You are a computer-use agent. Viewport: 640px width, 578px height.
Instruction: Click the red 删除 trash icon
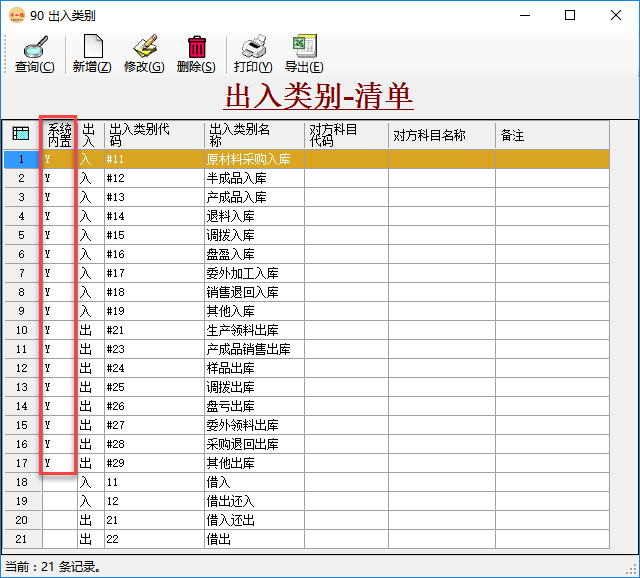click(x=196, y=46)
